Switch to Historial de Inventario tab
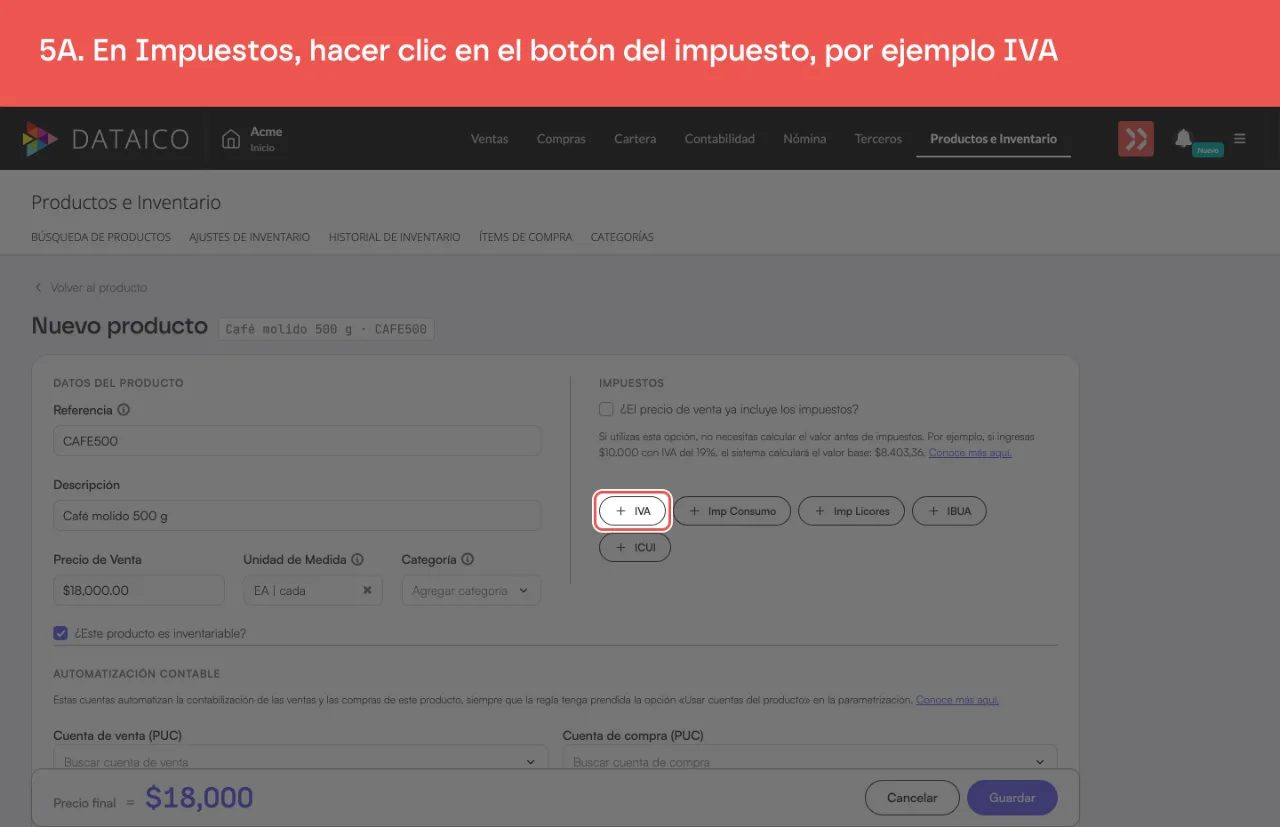Image resolution: width=1280 pixels, height=827 pixels. [395, 238]
